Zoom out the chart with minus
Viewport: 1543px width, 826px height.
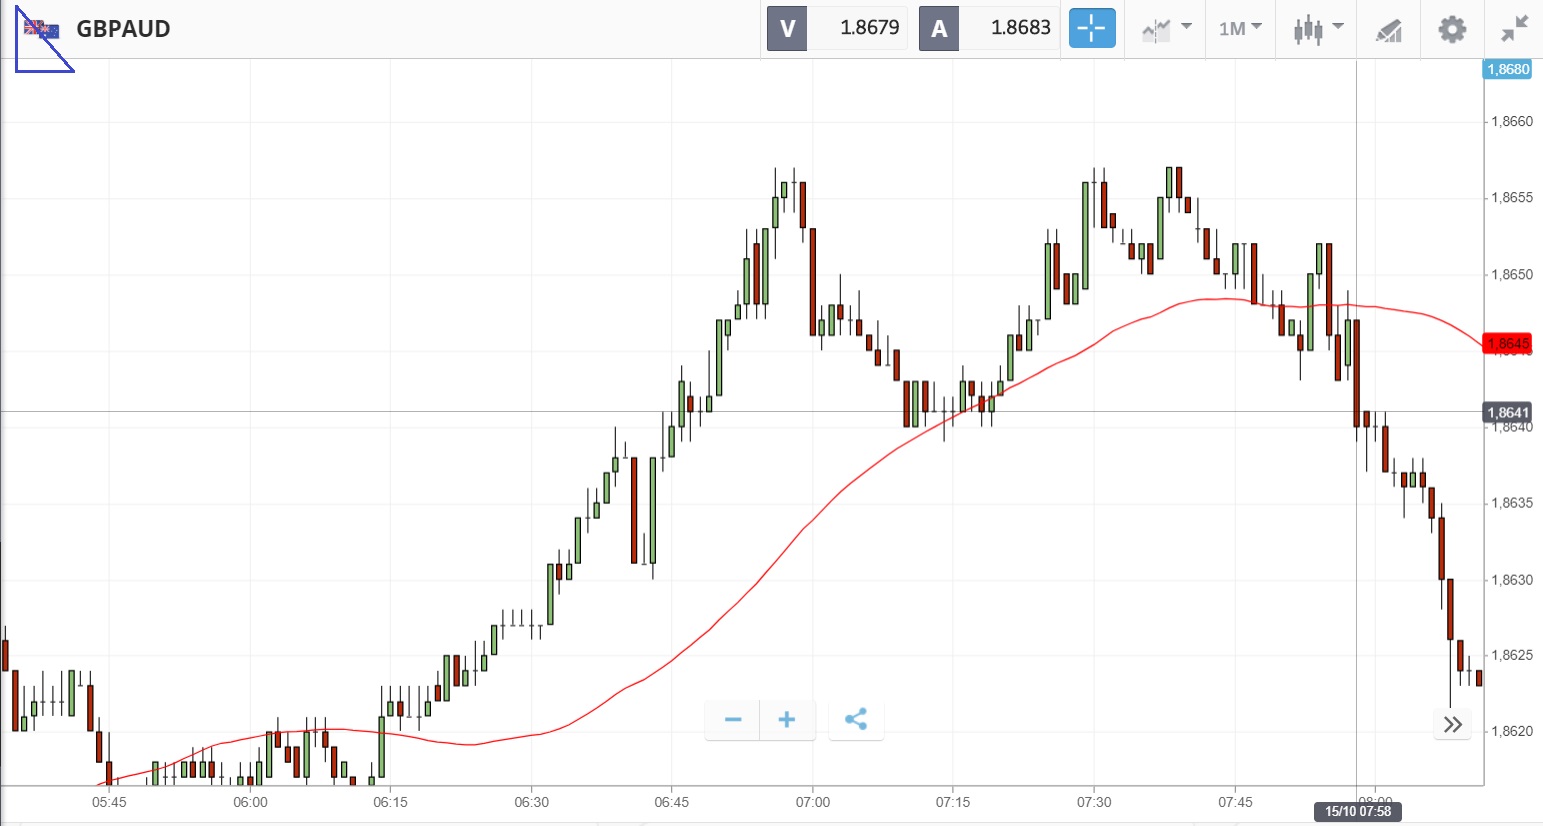[x=733, y=719]
